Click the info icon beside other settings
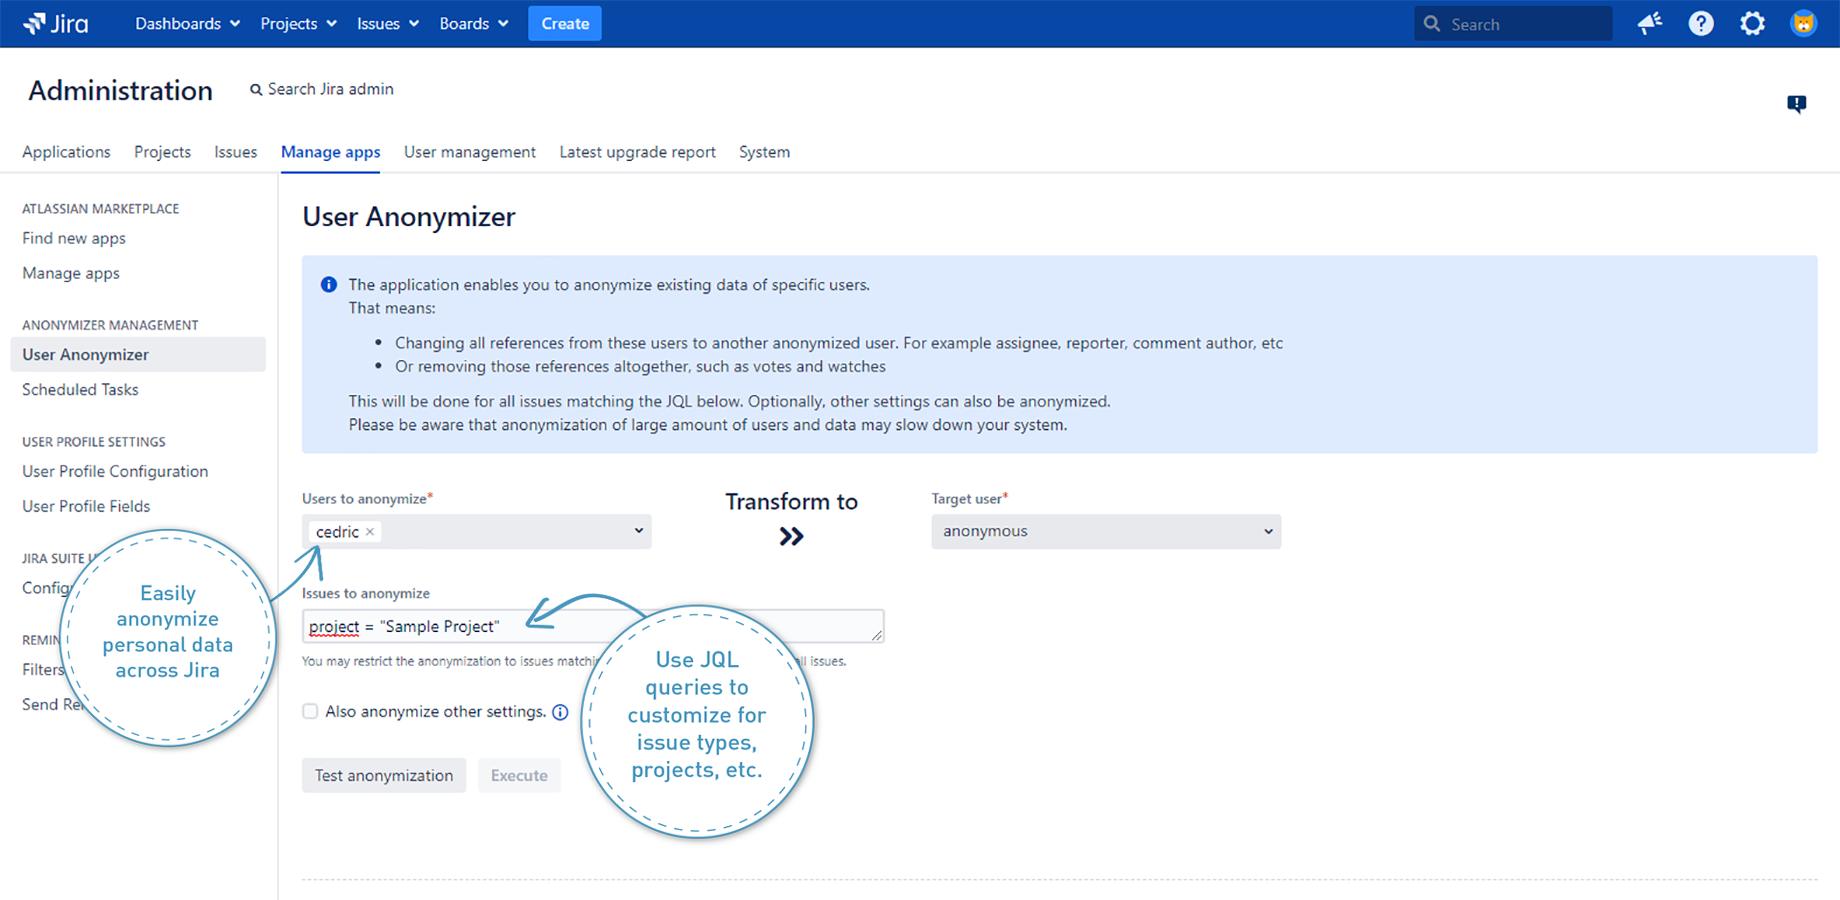1840x900 pixels. pos(560,712)
